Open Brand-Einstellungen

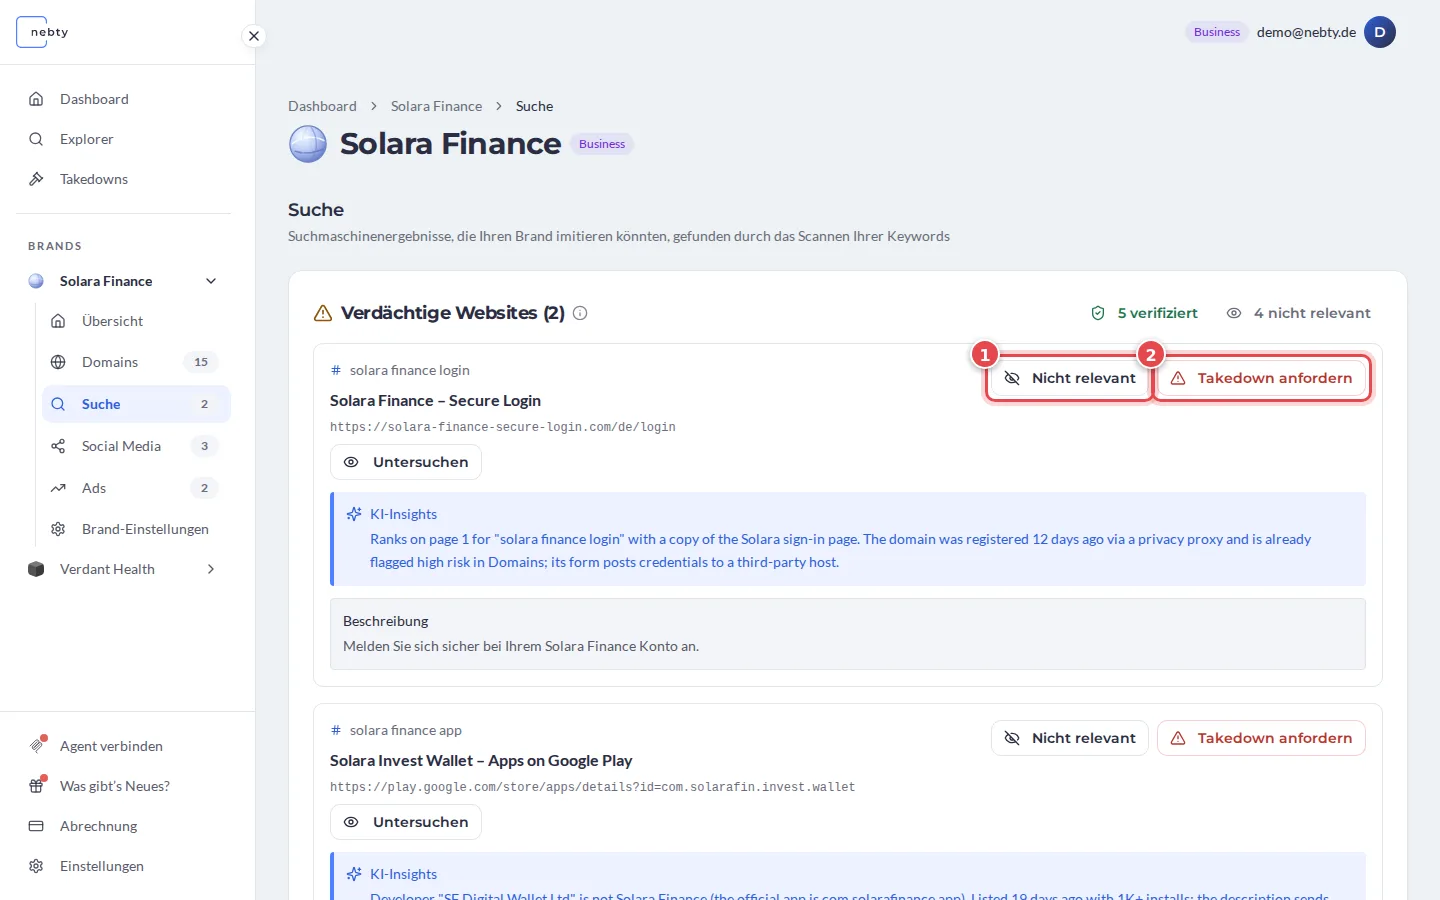(136, 529)
